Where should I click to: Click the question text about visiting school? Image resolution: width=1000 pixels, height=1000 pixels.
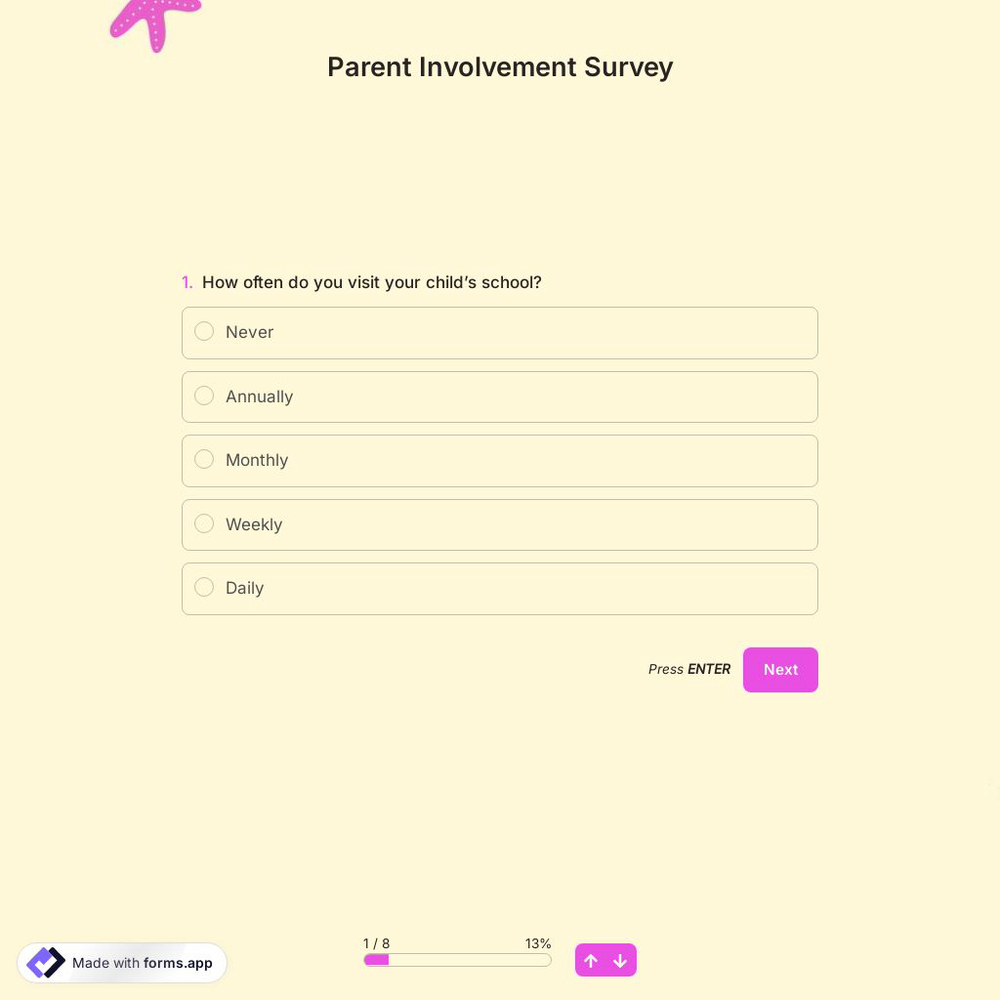[371, 282]
